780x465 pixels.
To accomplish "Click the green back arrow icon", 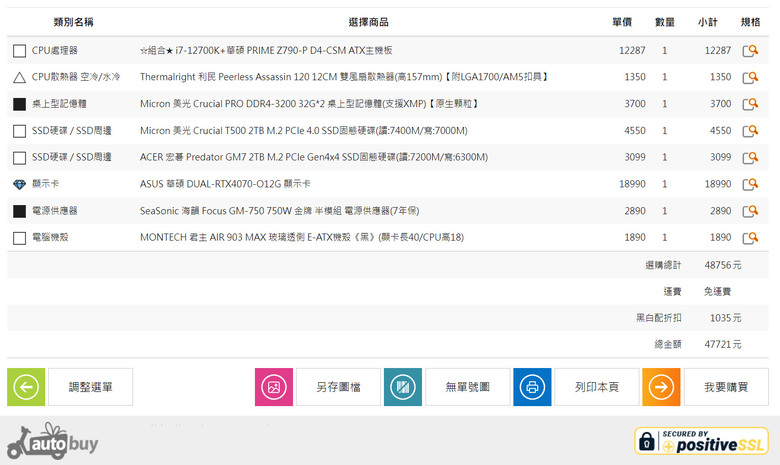I will coord(26,387).
